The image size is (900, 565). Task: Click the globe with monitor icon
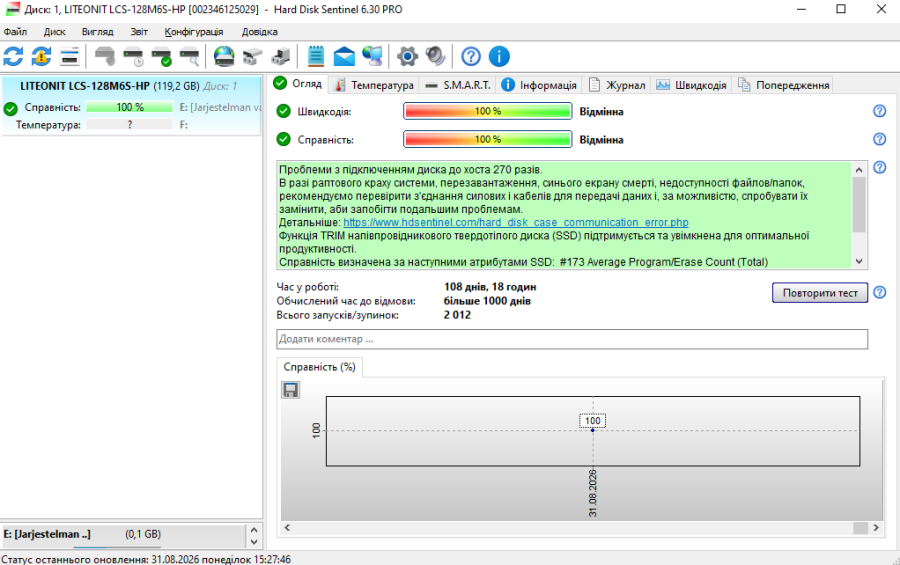click(372, 56)
